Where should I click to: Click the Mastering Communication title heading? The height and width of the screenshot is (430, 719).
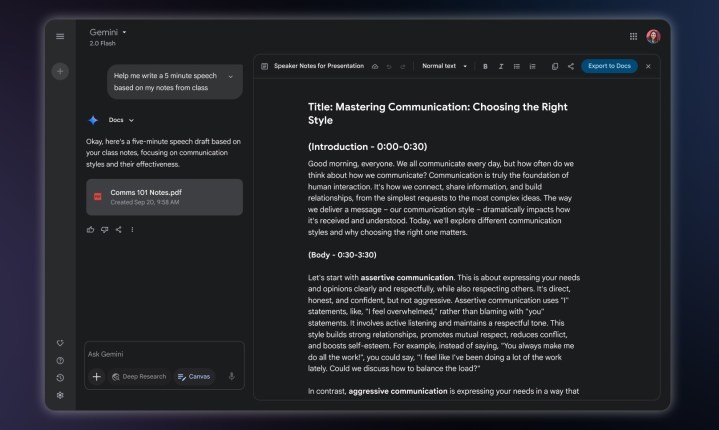point(437,114)
